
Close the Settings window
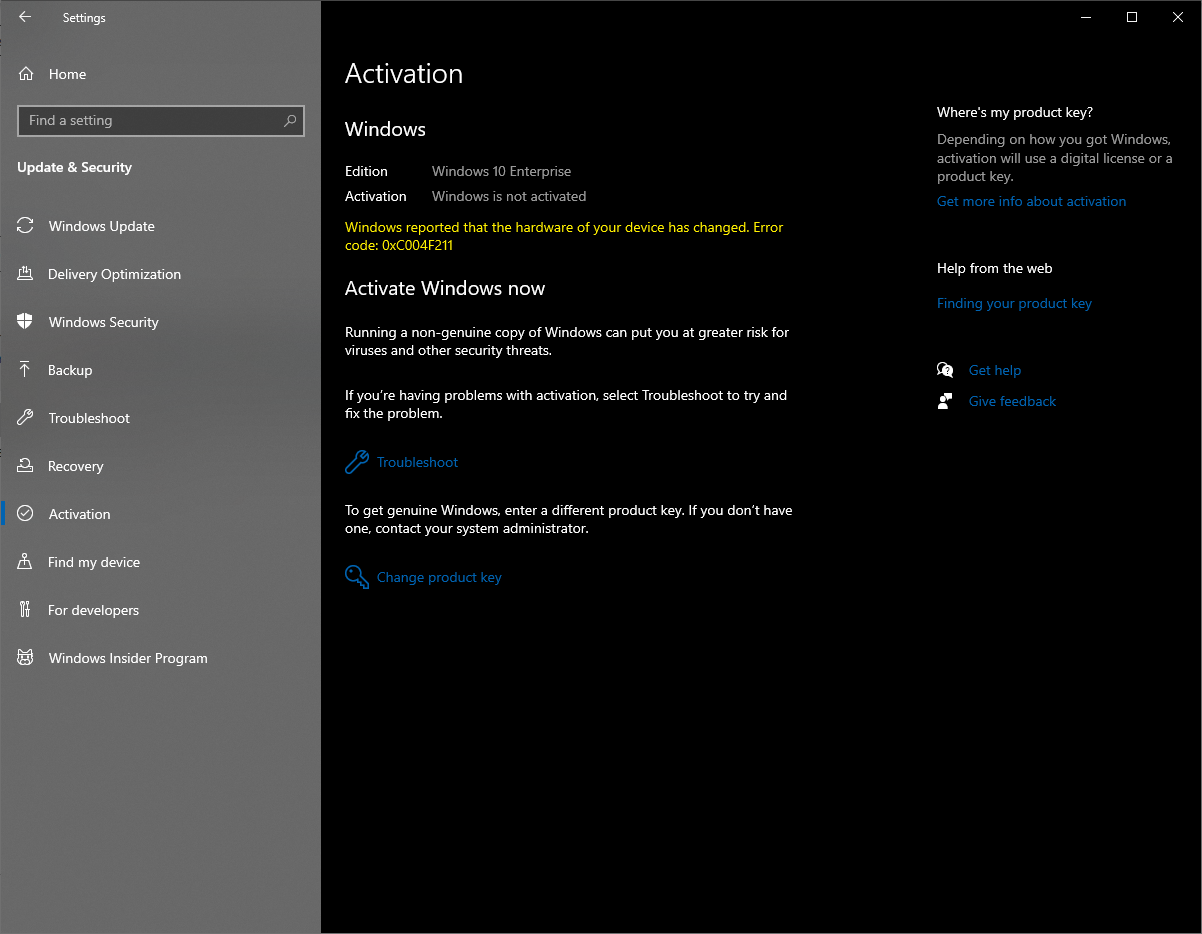(1178, 17)
